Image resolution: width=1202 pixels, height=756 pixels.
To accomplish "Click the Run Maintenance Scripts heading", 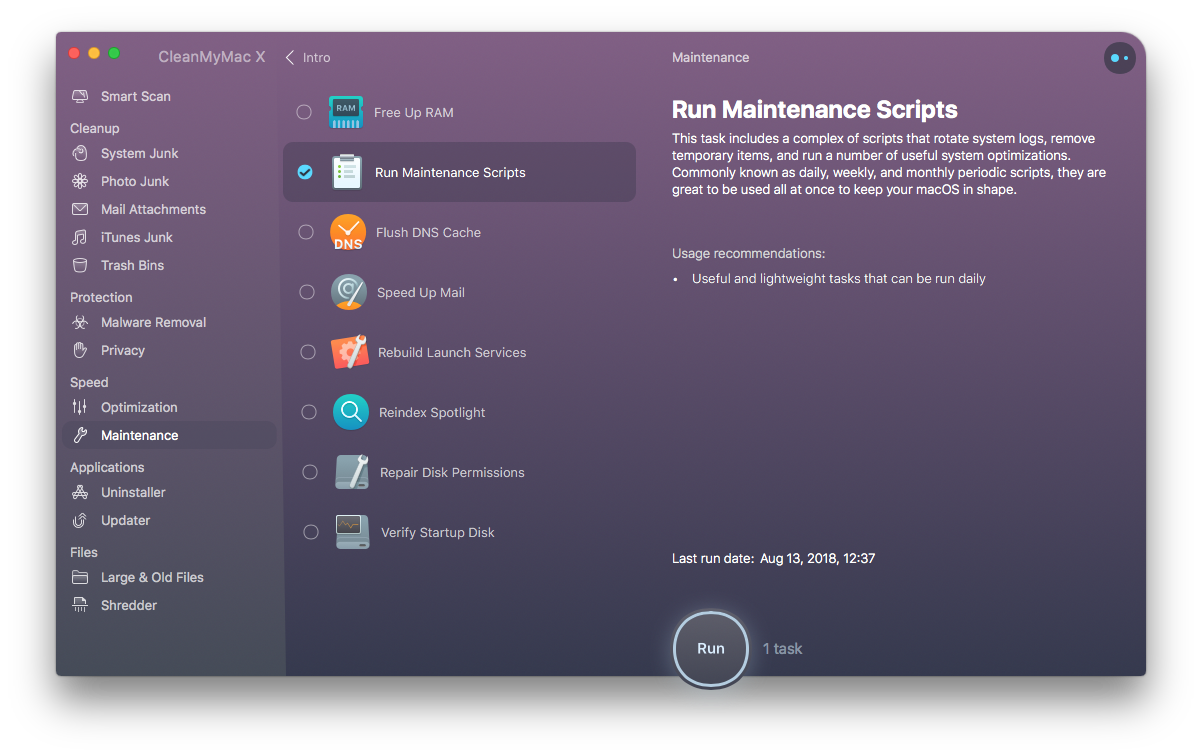I will click(815, 110).
